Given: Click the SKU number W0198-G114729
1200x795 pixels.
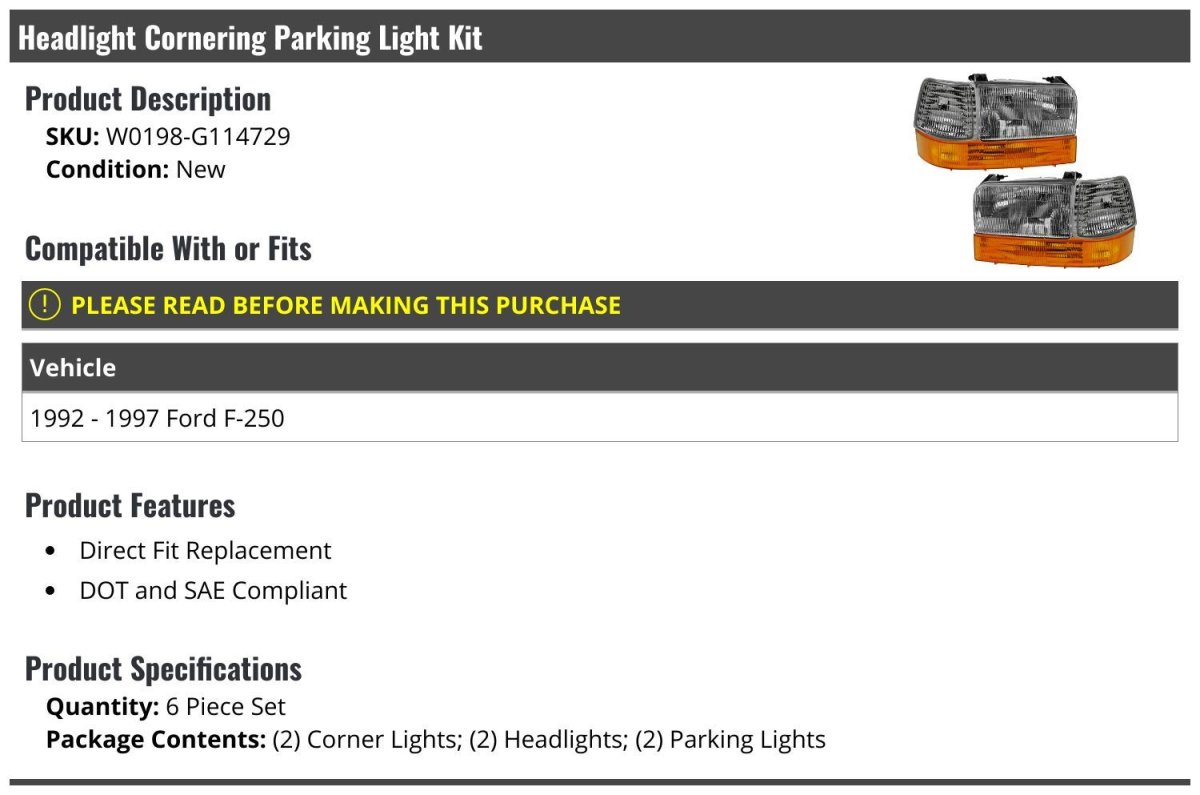Looking at the screenshot, I should click(x=198, y=136).
